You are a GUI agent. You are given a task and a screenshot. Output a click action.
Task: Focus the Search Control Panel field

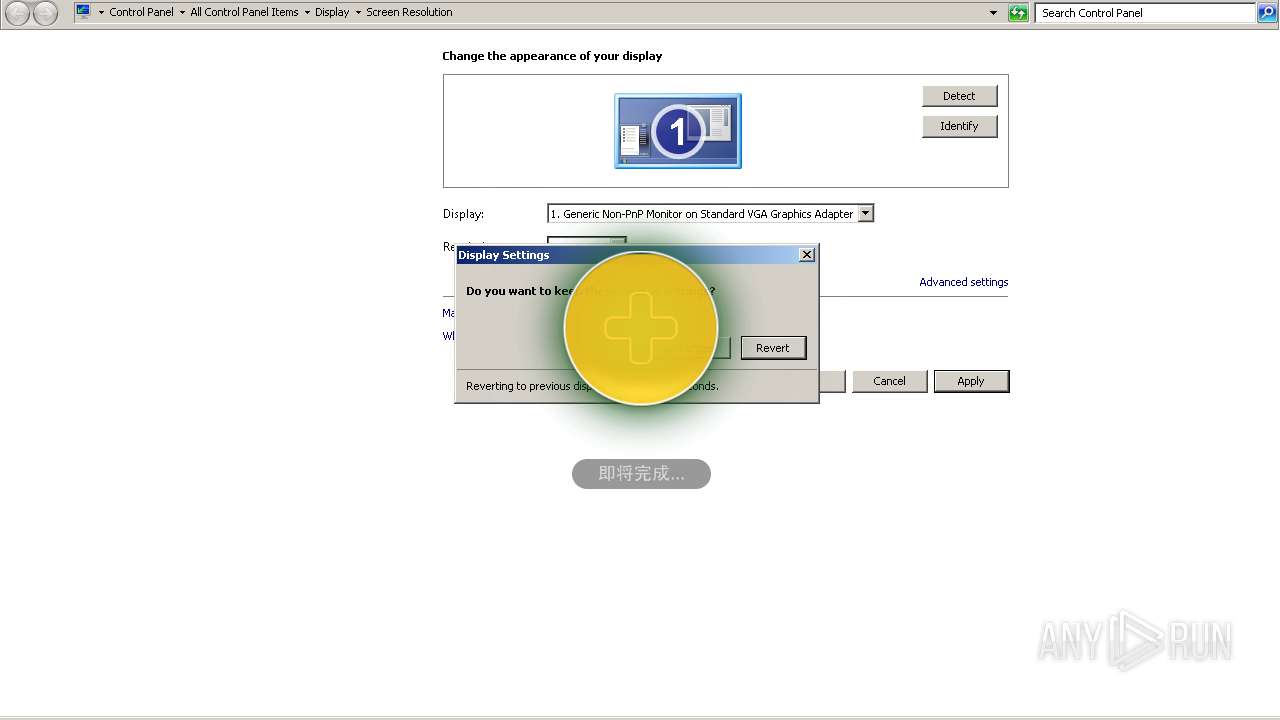pyautogui.click(x=1144, y=13)
